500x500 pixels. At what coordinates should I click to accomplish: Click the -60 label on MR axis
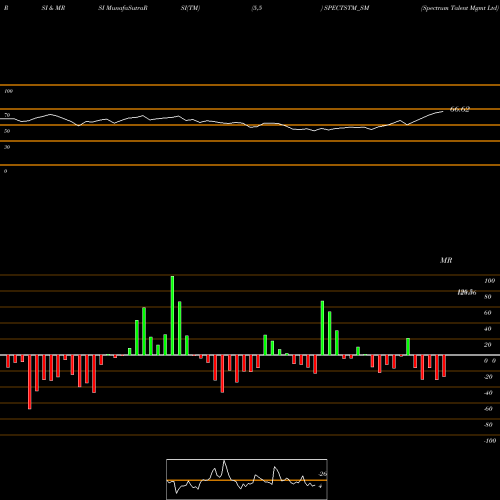click(488, 409)
